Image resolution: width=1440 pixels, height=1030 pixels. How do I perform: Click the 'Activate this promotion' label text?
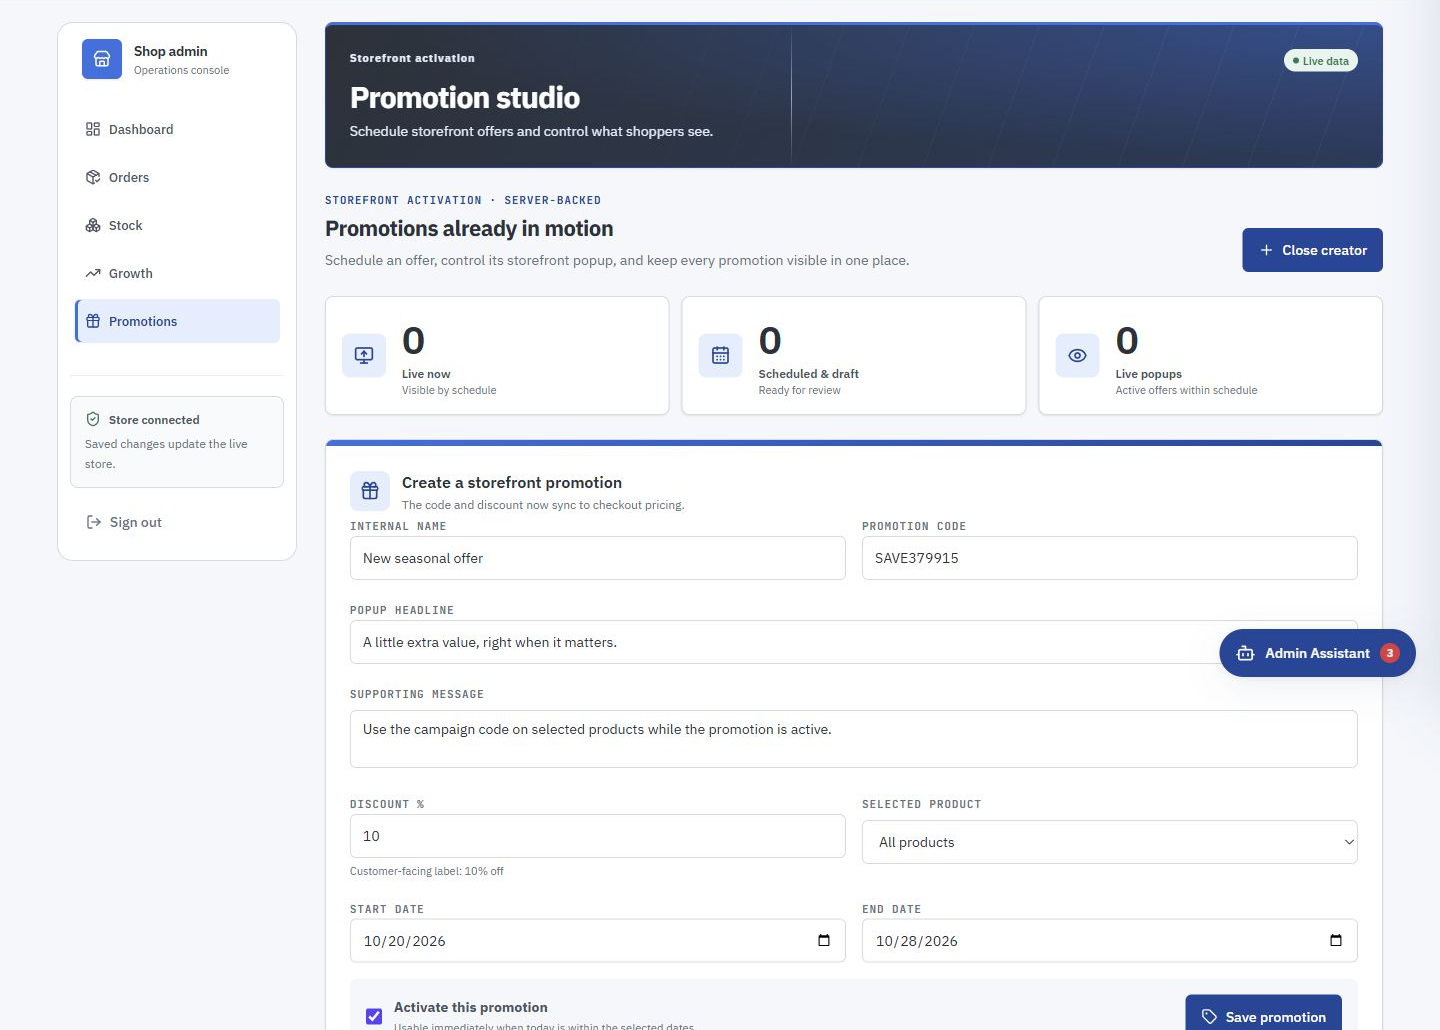coord(471,1007)
